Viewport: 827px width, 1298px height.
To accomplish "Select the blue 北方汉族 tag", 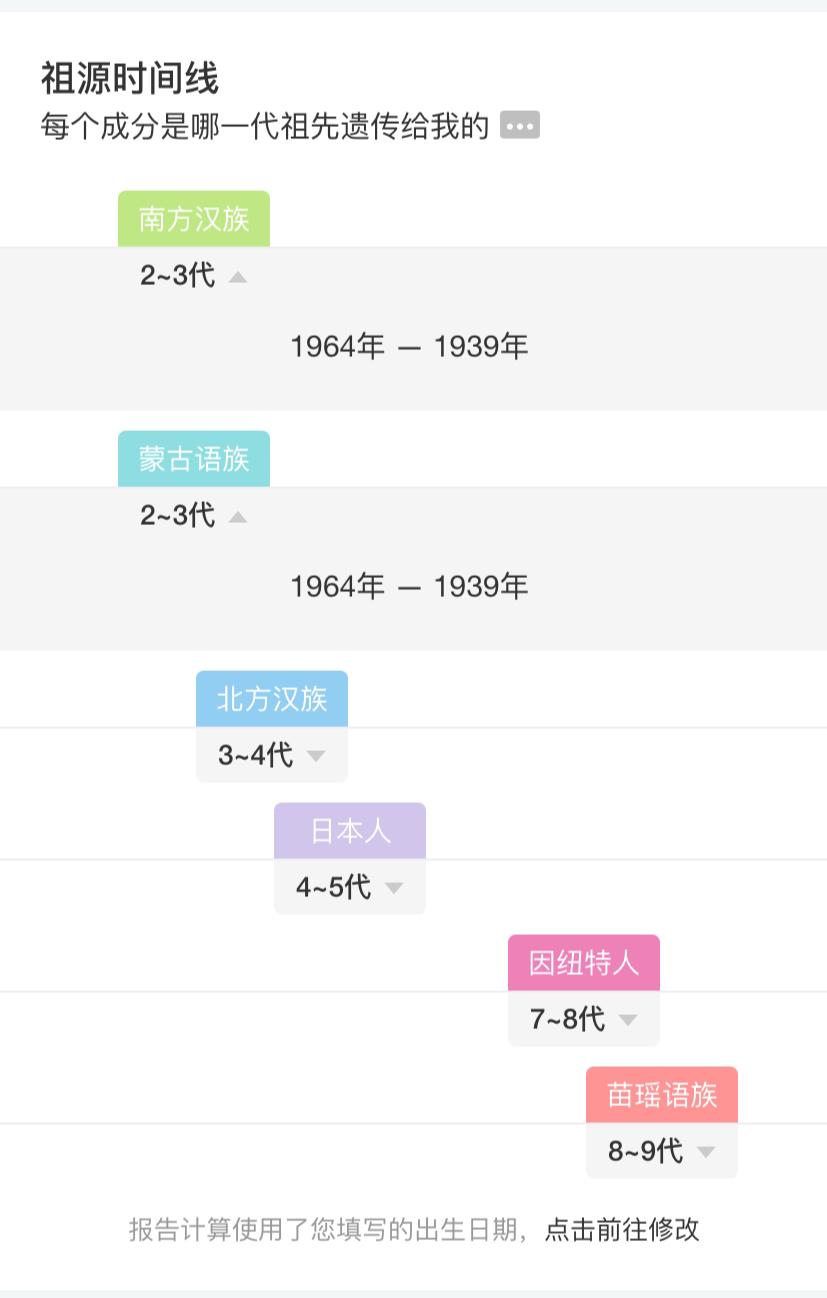I will (272, 699).
